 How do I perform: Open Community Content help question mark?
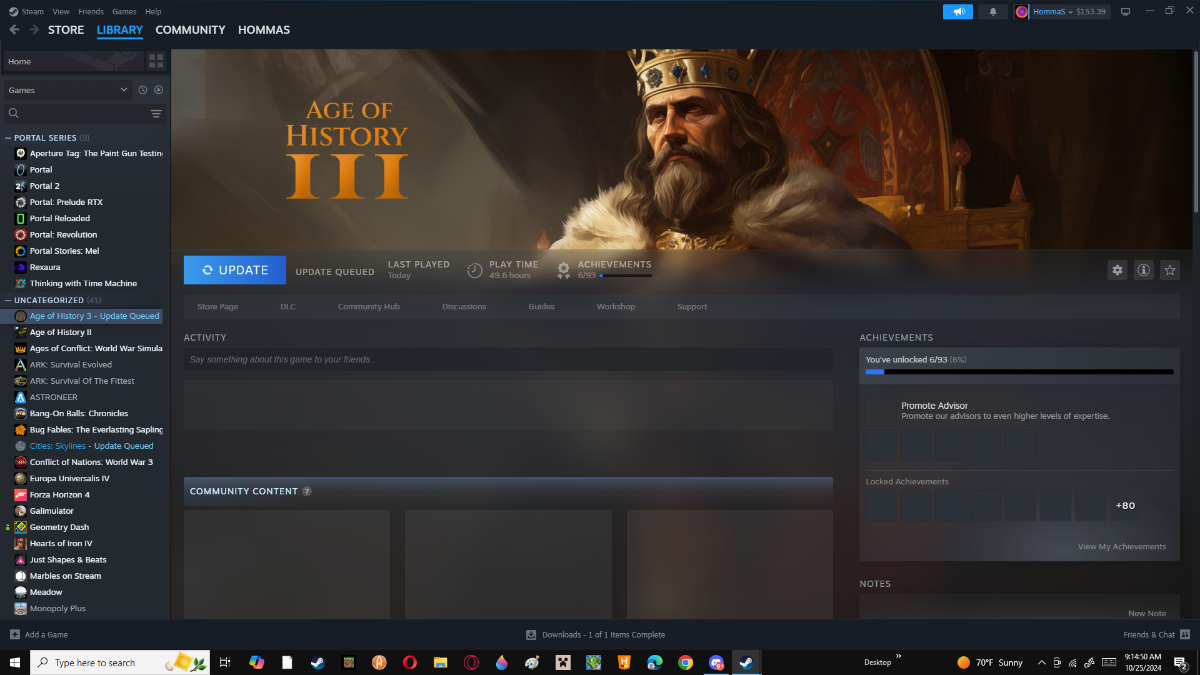click(307, 491)
